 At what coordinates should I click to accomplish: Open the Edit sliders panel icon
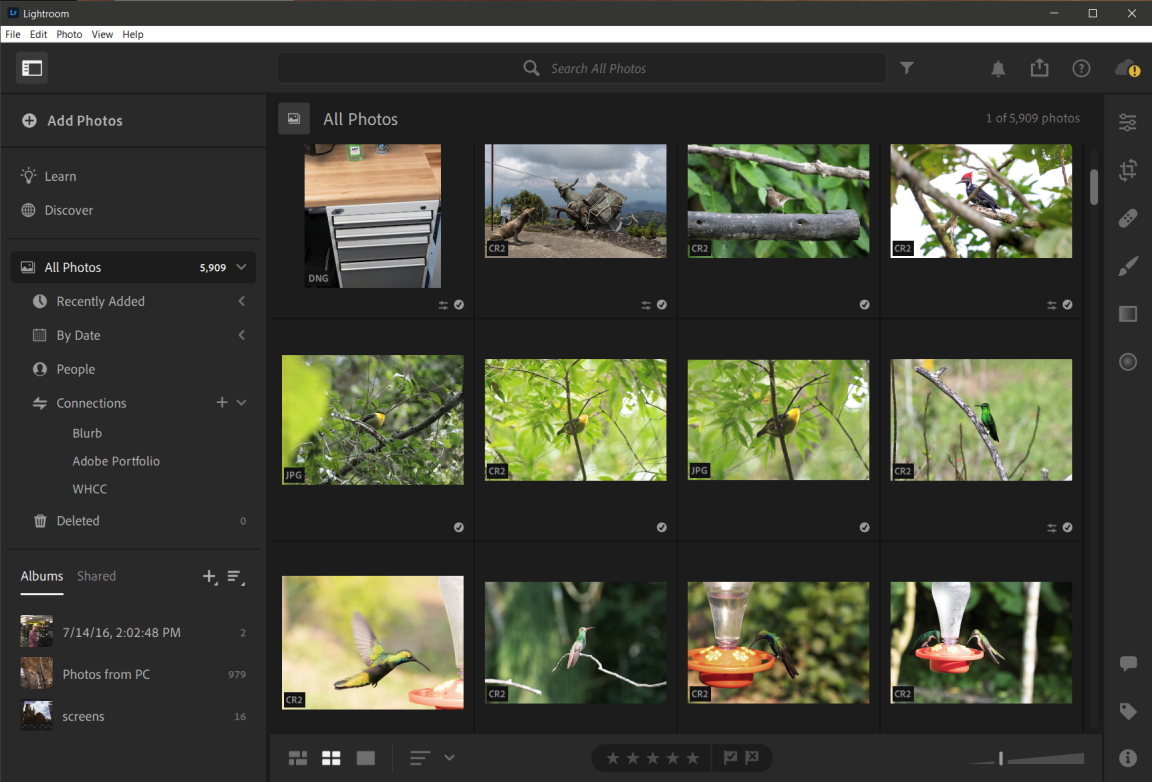1128,122
